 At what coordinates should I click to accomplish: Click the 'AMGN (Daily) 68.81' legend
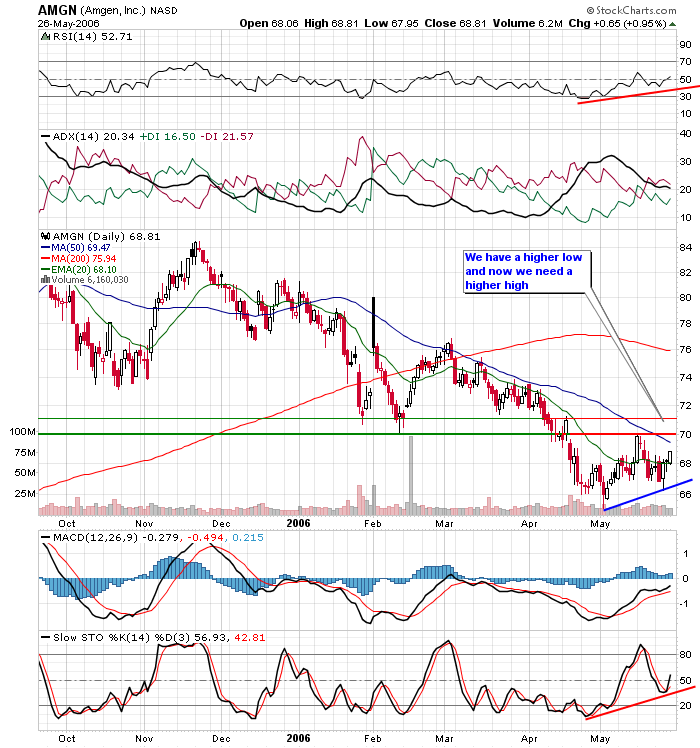pos(106,237)
